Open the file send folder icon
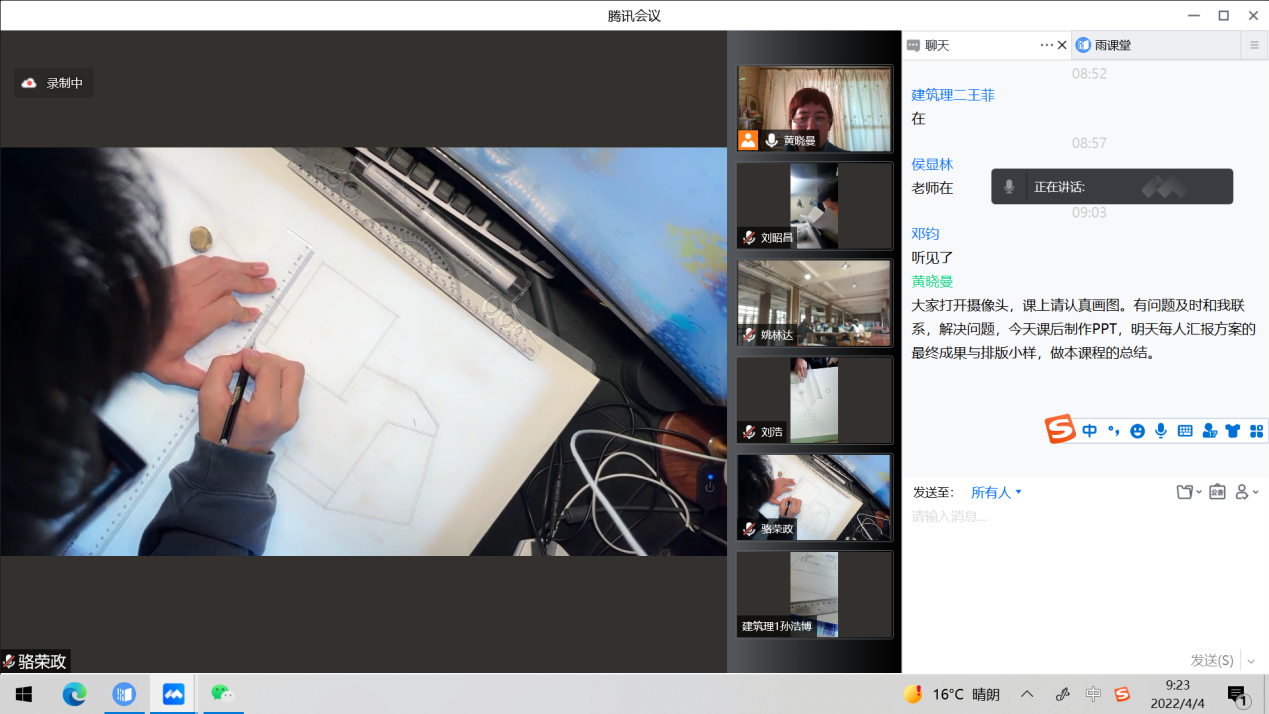The width and height of the screenshot is (1269, 714). (1187, 492)
